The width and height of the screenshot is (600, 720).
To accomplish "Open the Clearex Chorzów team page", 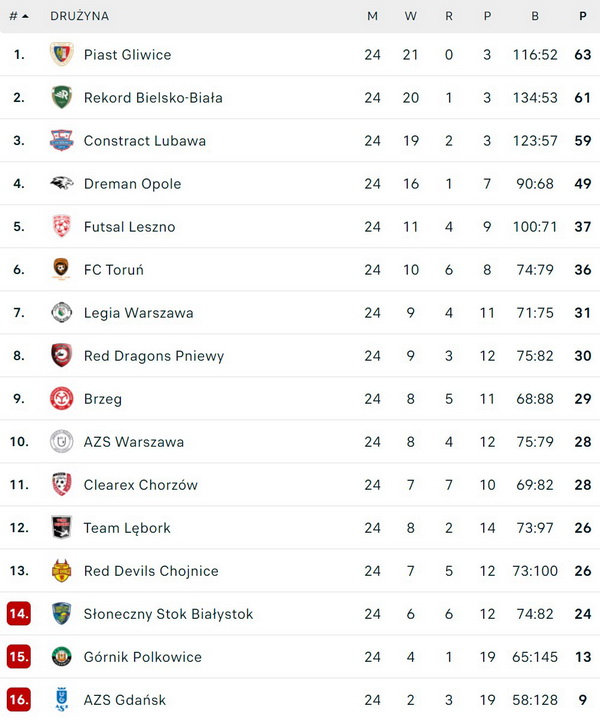I will coord(141,485).
